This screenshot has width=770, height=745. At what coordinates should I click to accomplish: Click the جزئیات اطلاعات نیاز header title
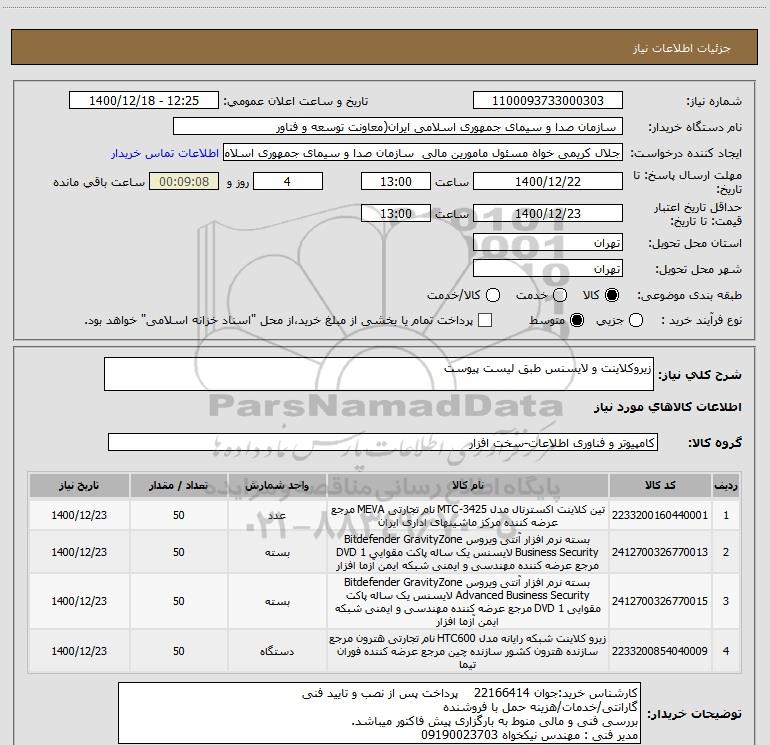(x=682, y=48)
